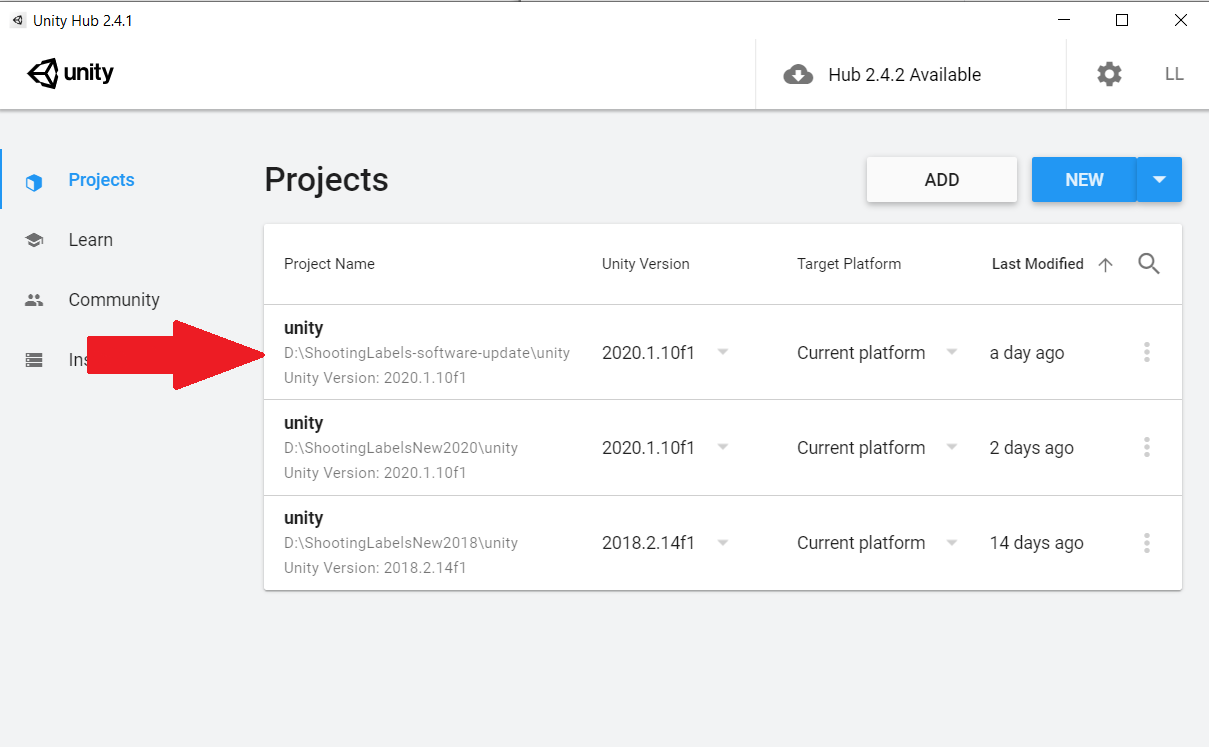The image size is (1209, 747).
Task: Open the LL account menu
Action: click(1174, 74)
